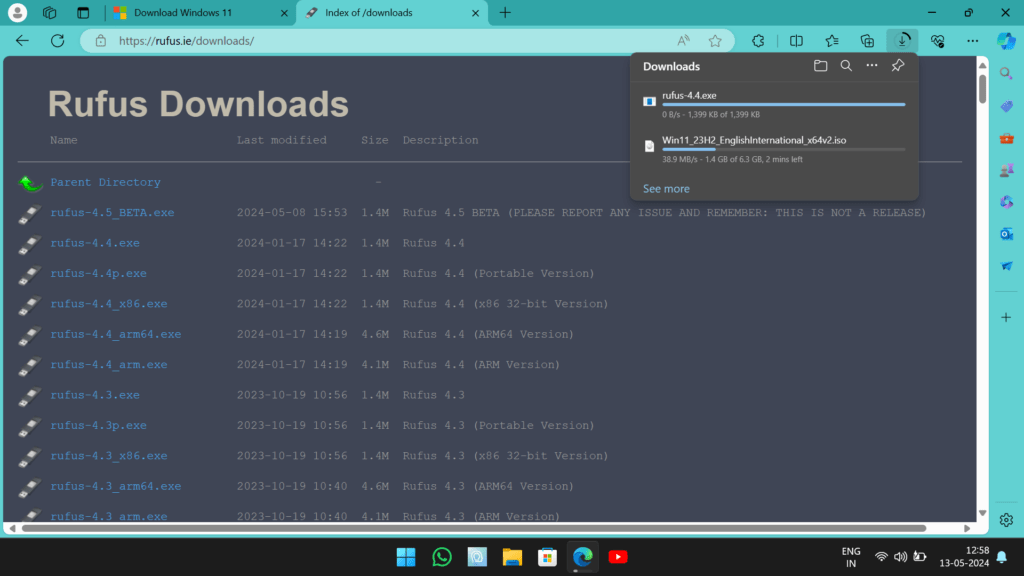Search within downloads
Image resolution: width=1024 pixels, height=576 pixels.
pyautogui.click(x=846, y=65)
